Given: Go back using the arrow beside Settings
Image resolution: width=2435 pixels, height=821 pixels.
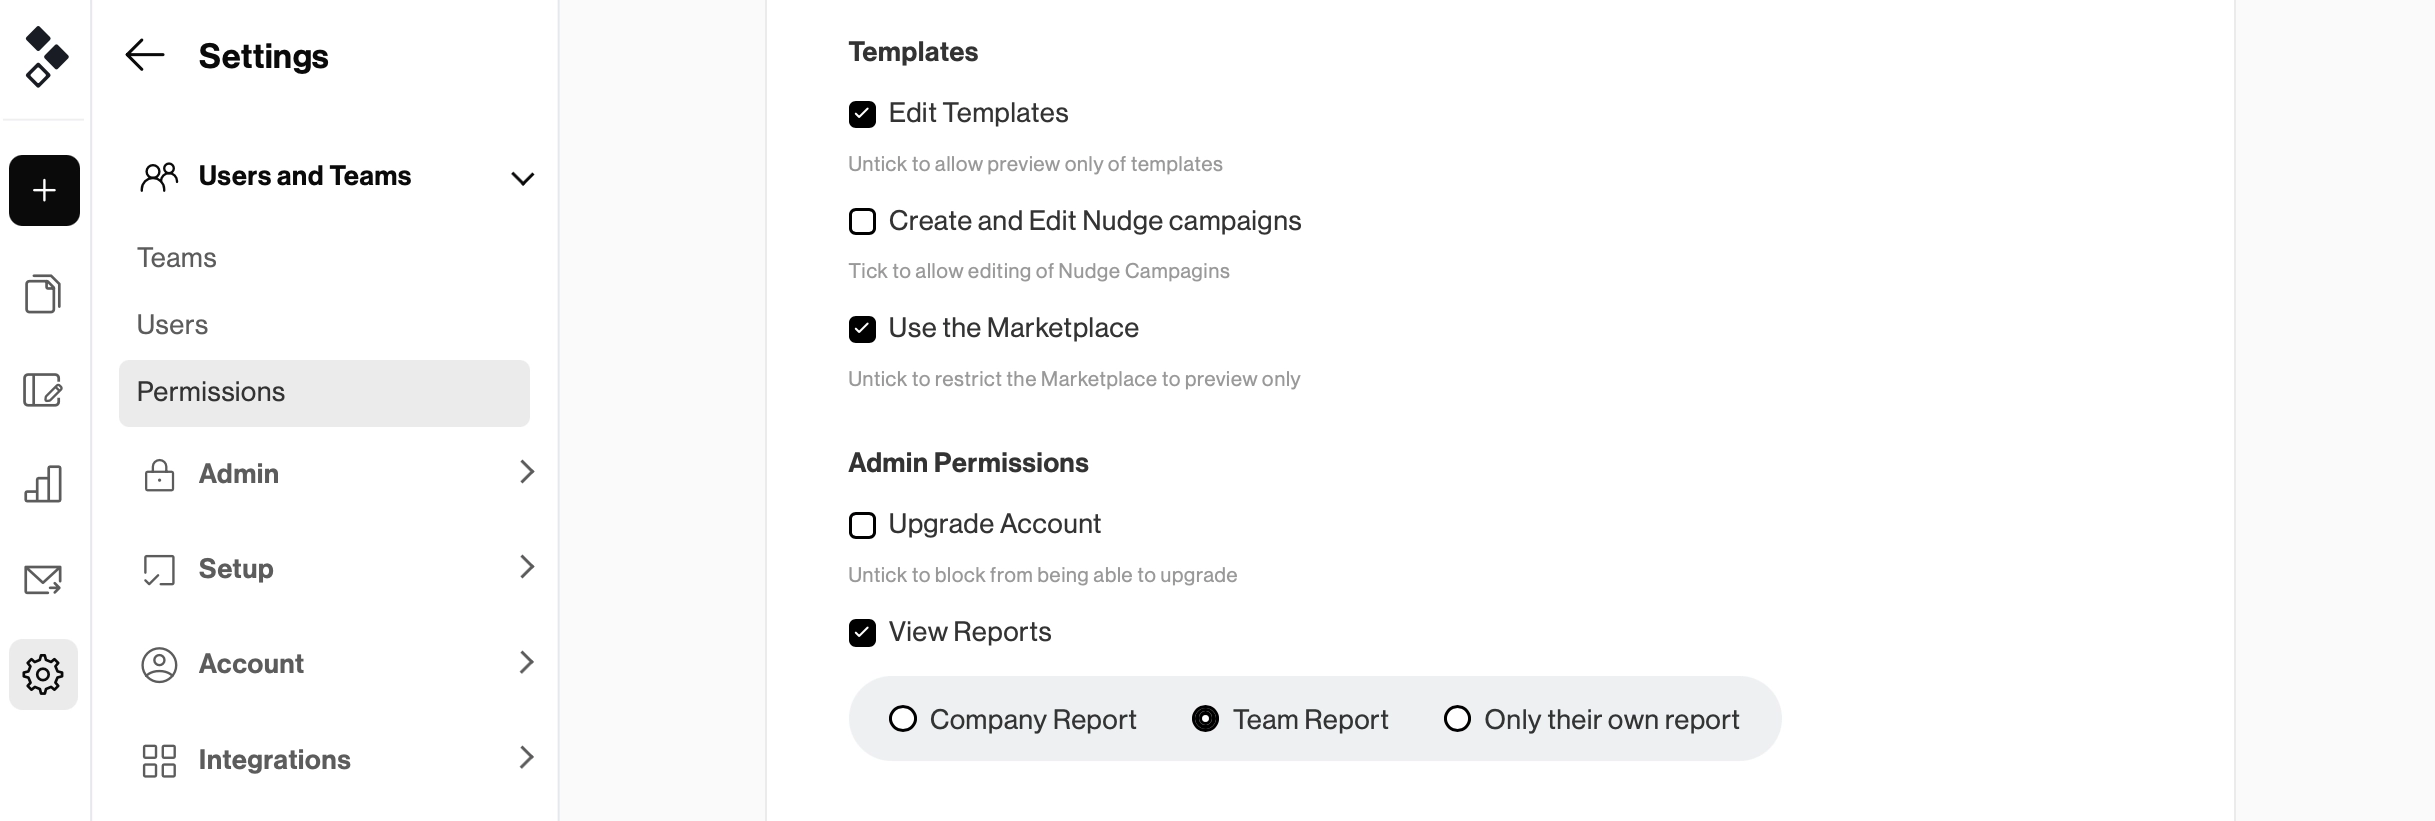Looking at the screenshot, I should coord(144,55).
